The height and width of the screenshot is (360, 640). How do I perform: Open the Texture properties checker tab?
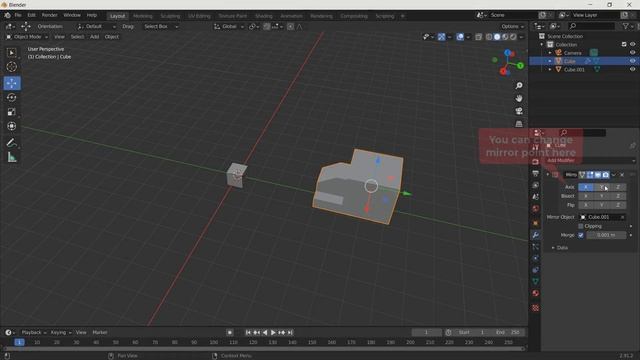click(536, 308)
